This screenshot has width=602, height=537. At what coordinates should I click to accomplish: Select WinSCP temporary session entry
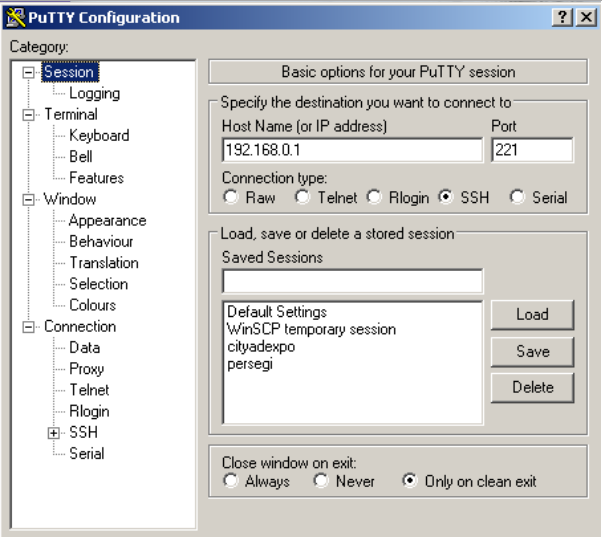[311, 329]
